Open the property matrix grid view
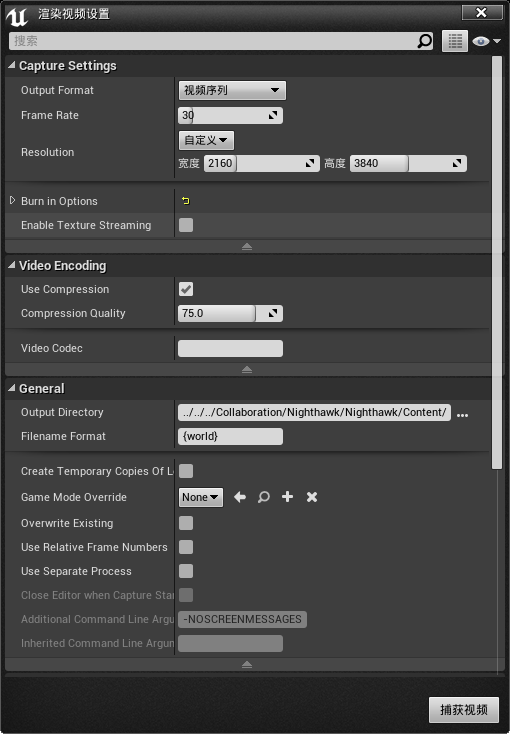The height and width of the screenshot is (734, 510). point(455,41)
